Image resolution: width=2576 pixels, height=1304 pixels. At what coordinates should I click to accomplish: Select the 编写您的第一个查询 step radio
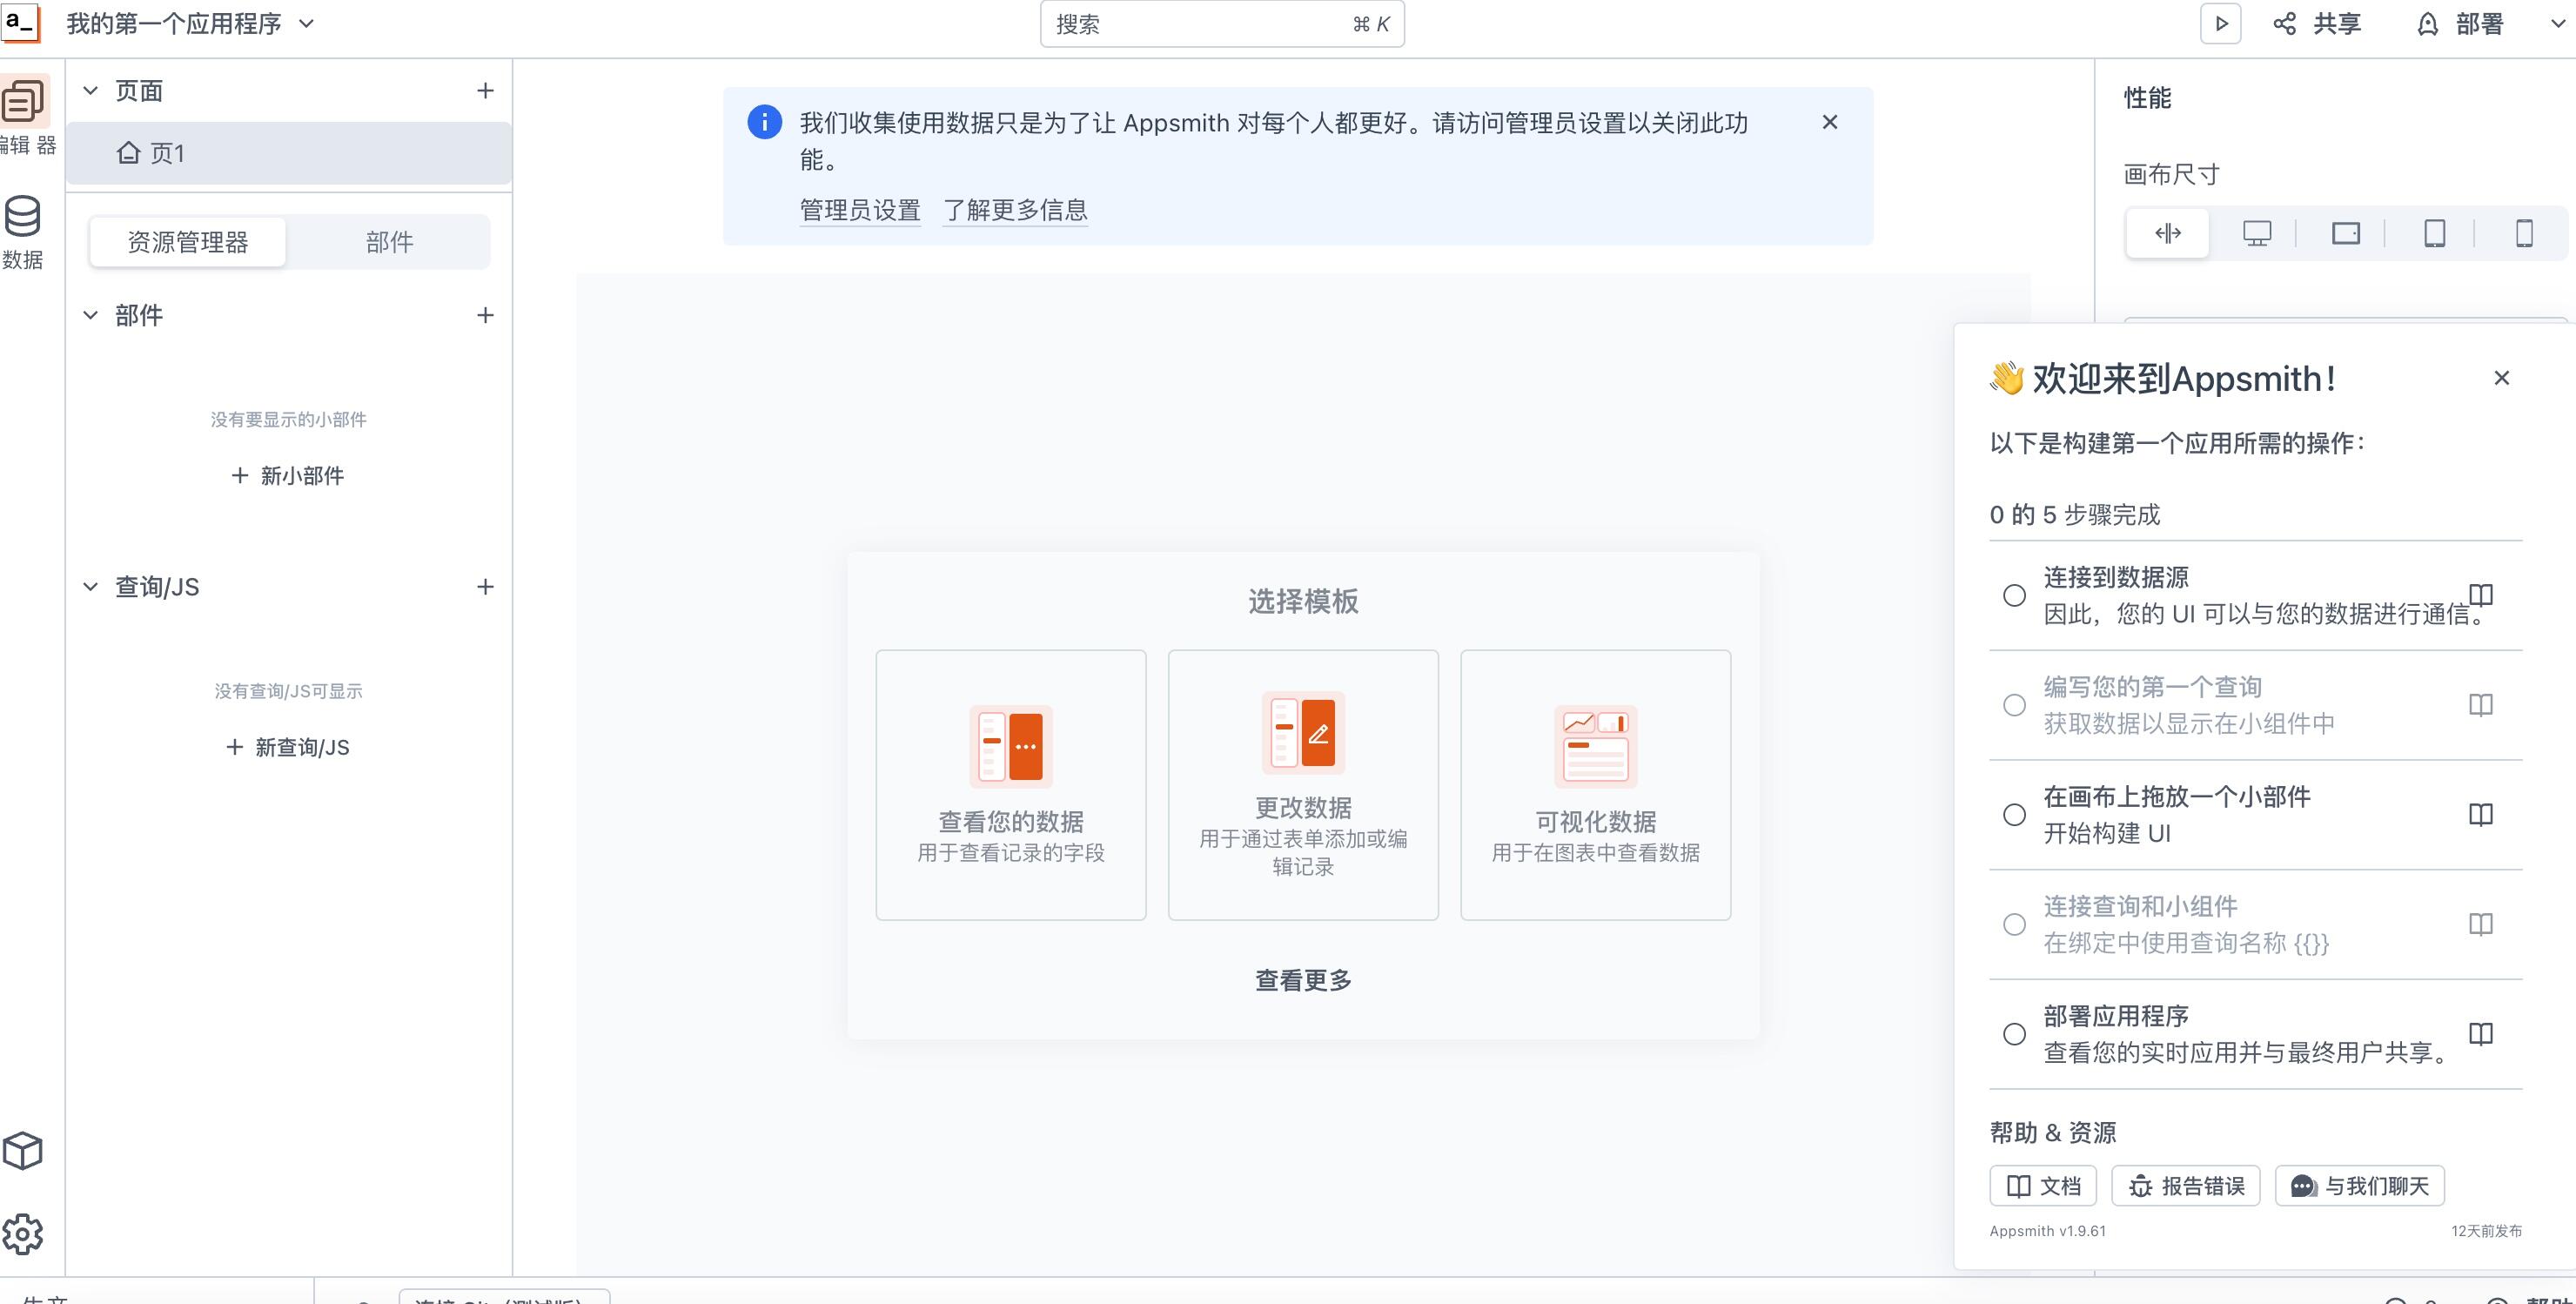click(x=2015, y=705)
